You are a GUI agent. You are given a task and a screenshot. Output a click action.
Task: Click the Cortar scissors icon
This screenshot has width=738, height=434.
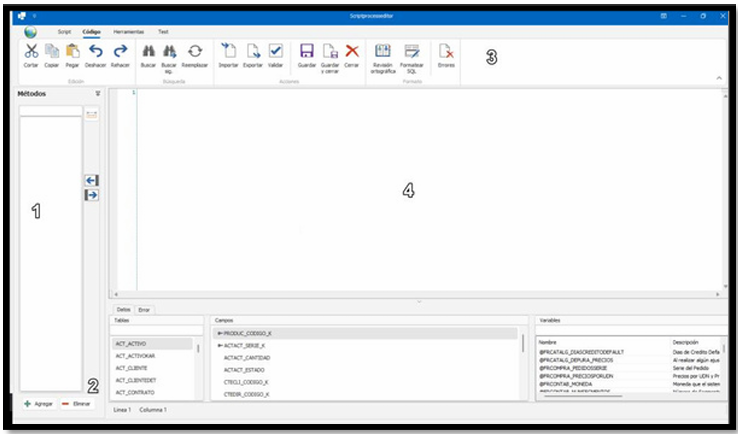31,51
